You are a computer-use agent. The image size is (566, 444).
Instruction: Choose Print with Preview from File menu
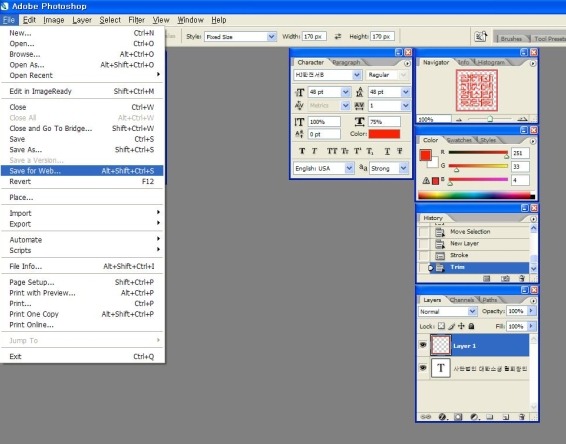pos(82,293)
